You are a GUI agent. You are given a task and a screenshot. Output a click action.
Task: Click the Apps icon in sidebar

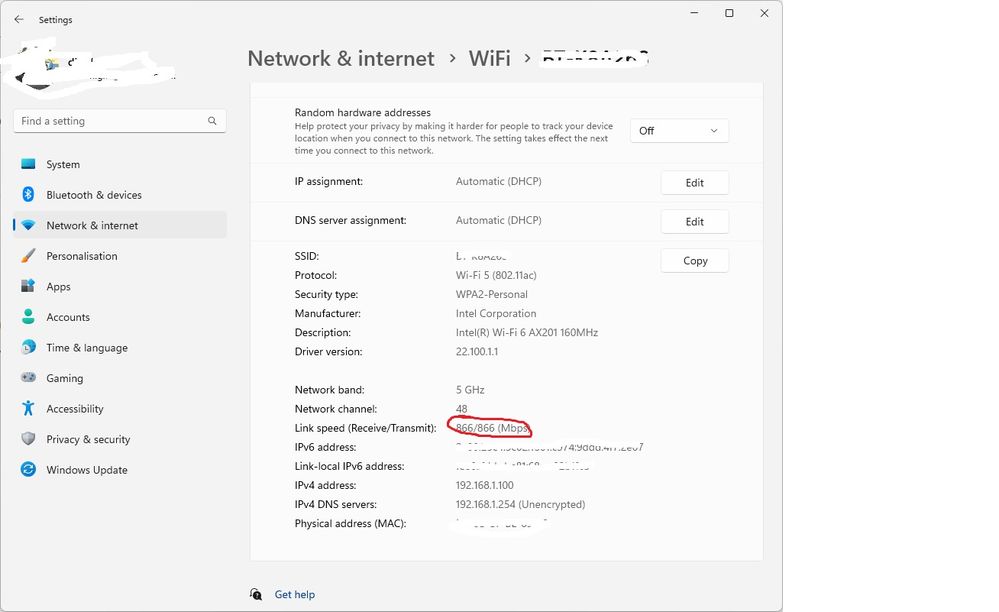[28, 287]
